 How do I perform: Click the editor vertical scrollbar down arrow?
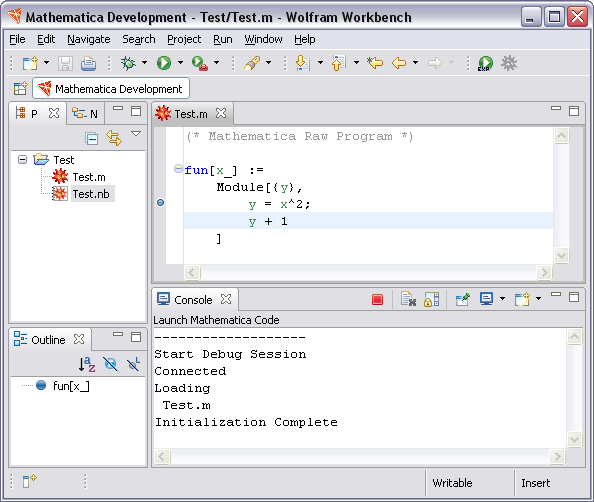tap(561, 255)
